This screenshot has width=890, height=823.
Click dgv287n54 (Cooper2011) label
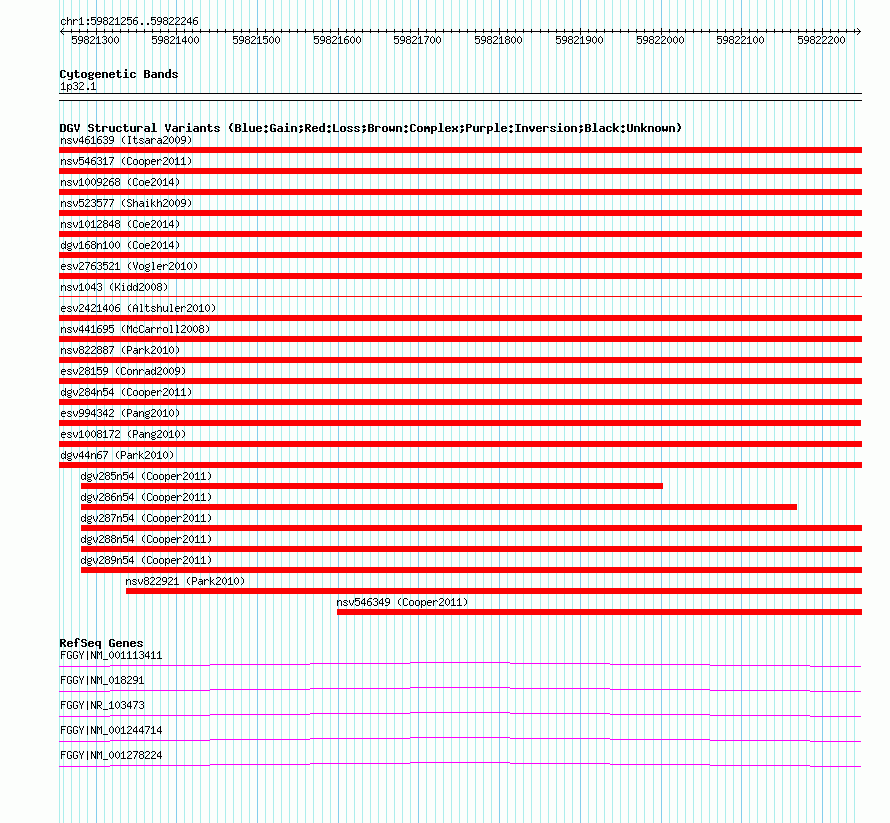coord(146,518)
